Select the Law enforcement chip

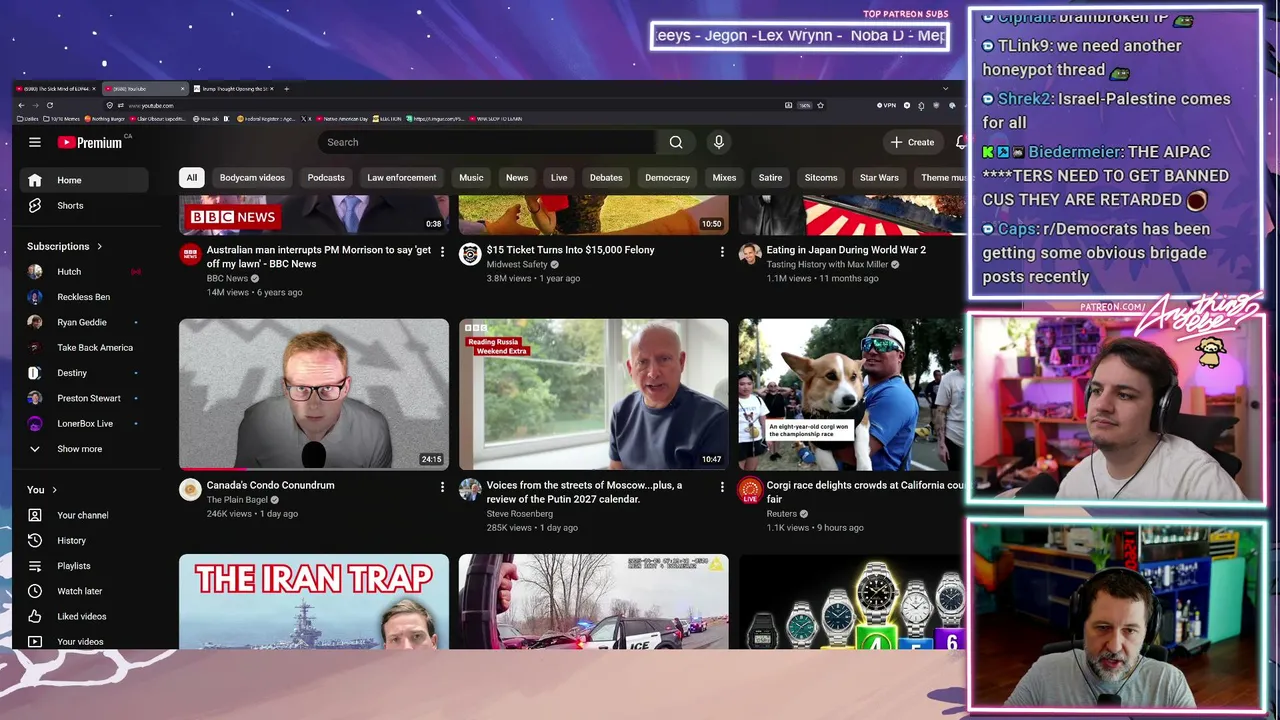click(x=401, y=178)
